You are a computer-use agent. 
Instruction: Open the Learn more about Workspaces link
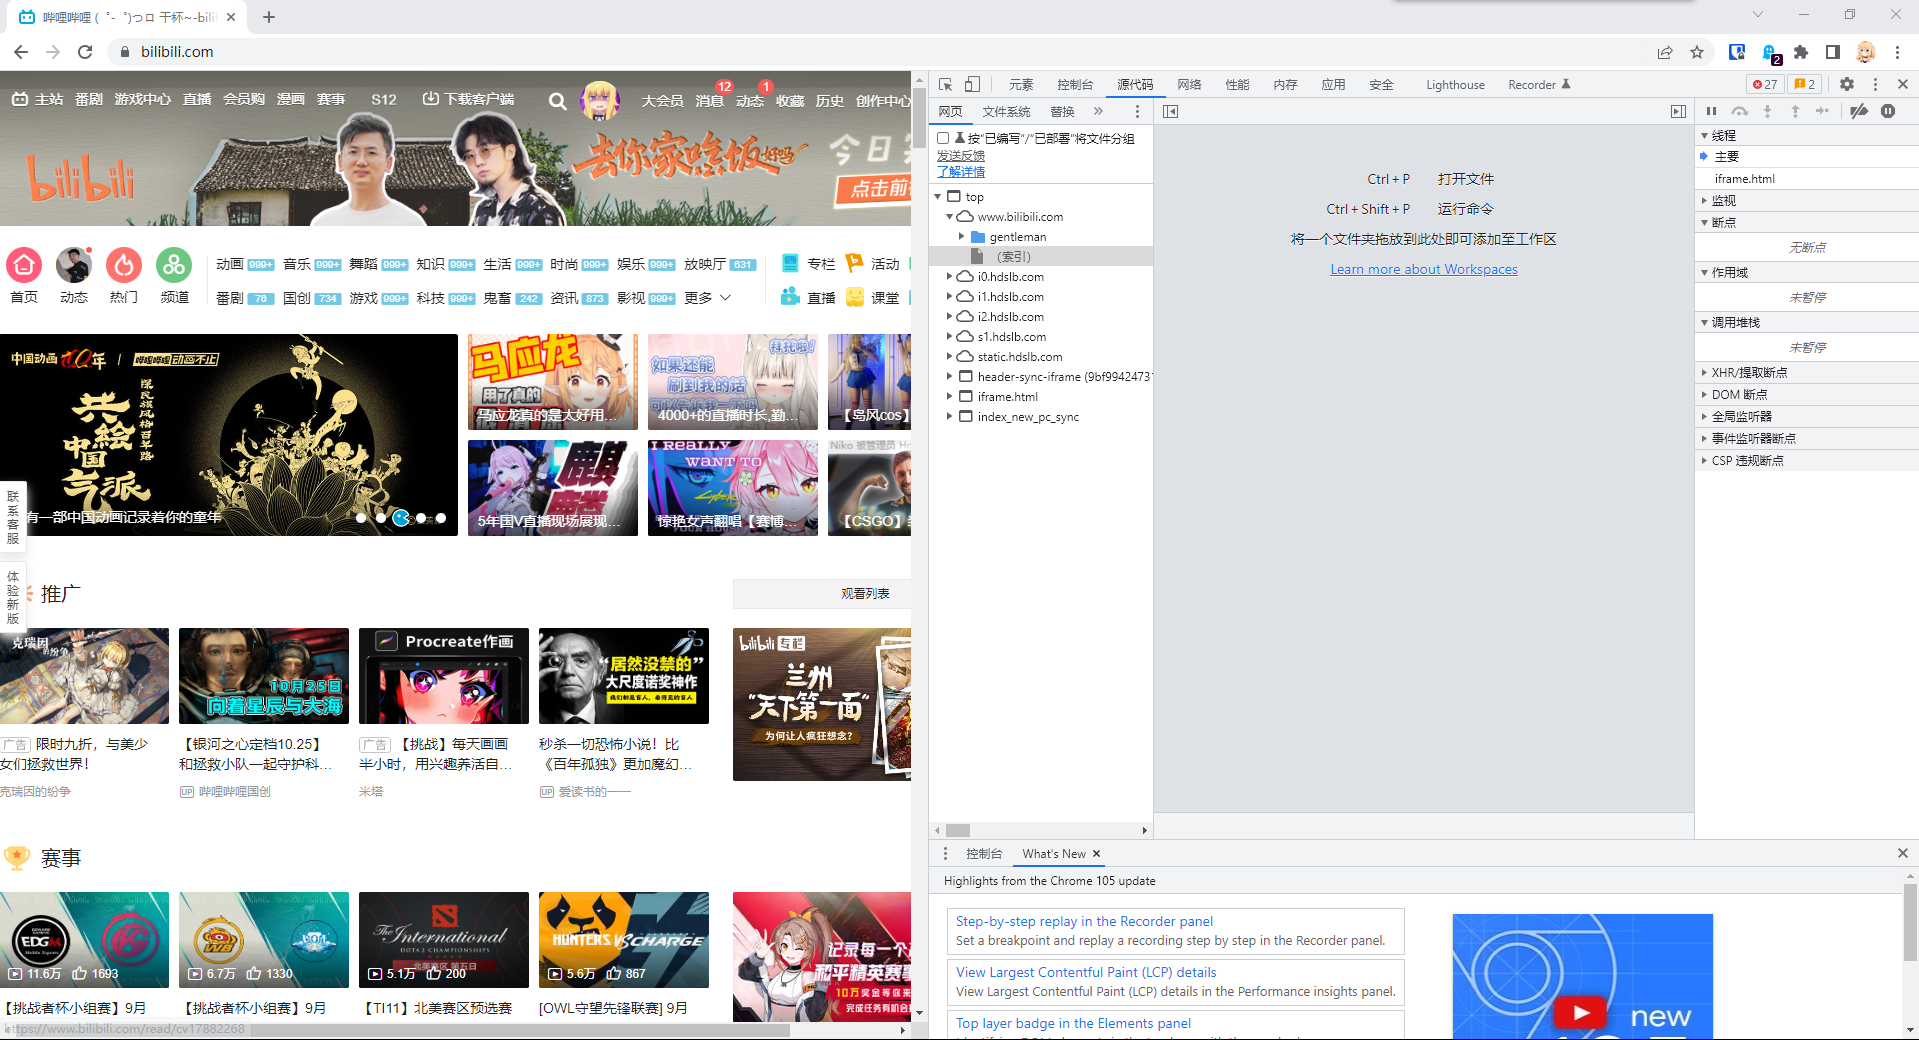click(1422, 268)
